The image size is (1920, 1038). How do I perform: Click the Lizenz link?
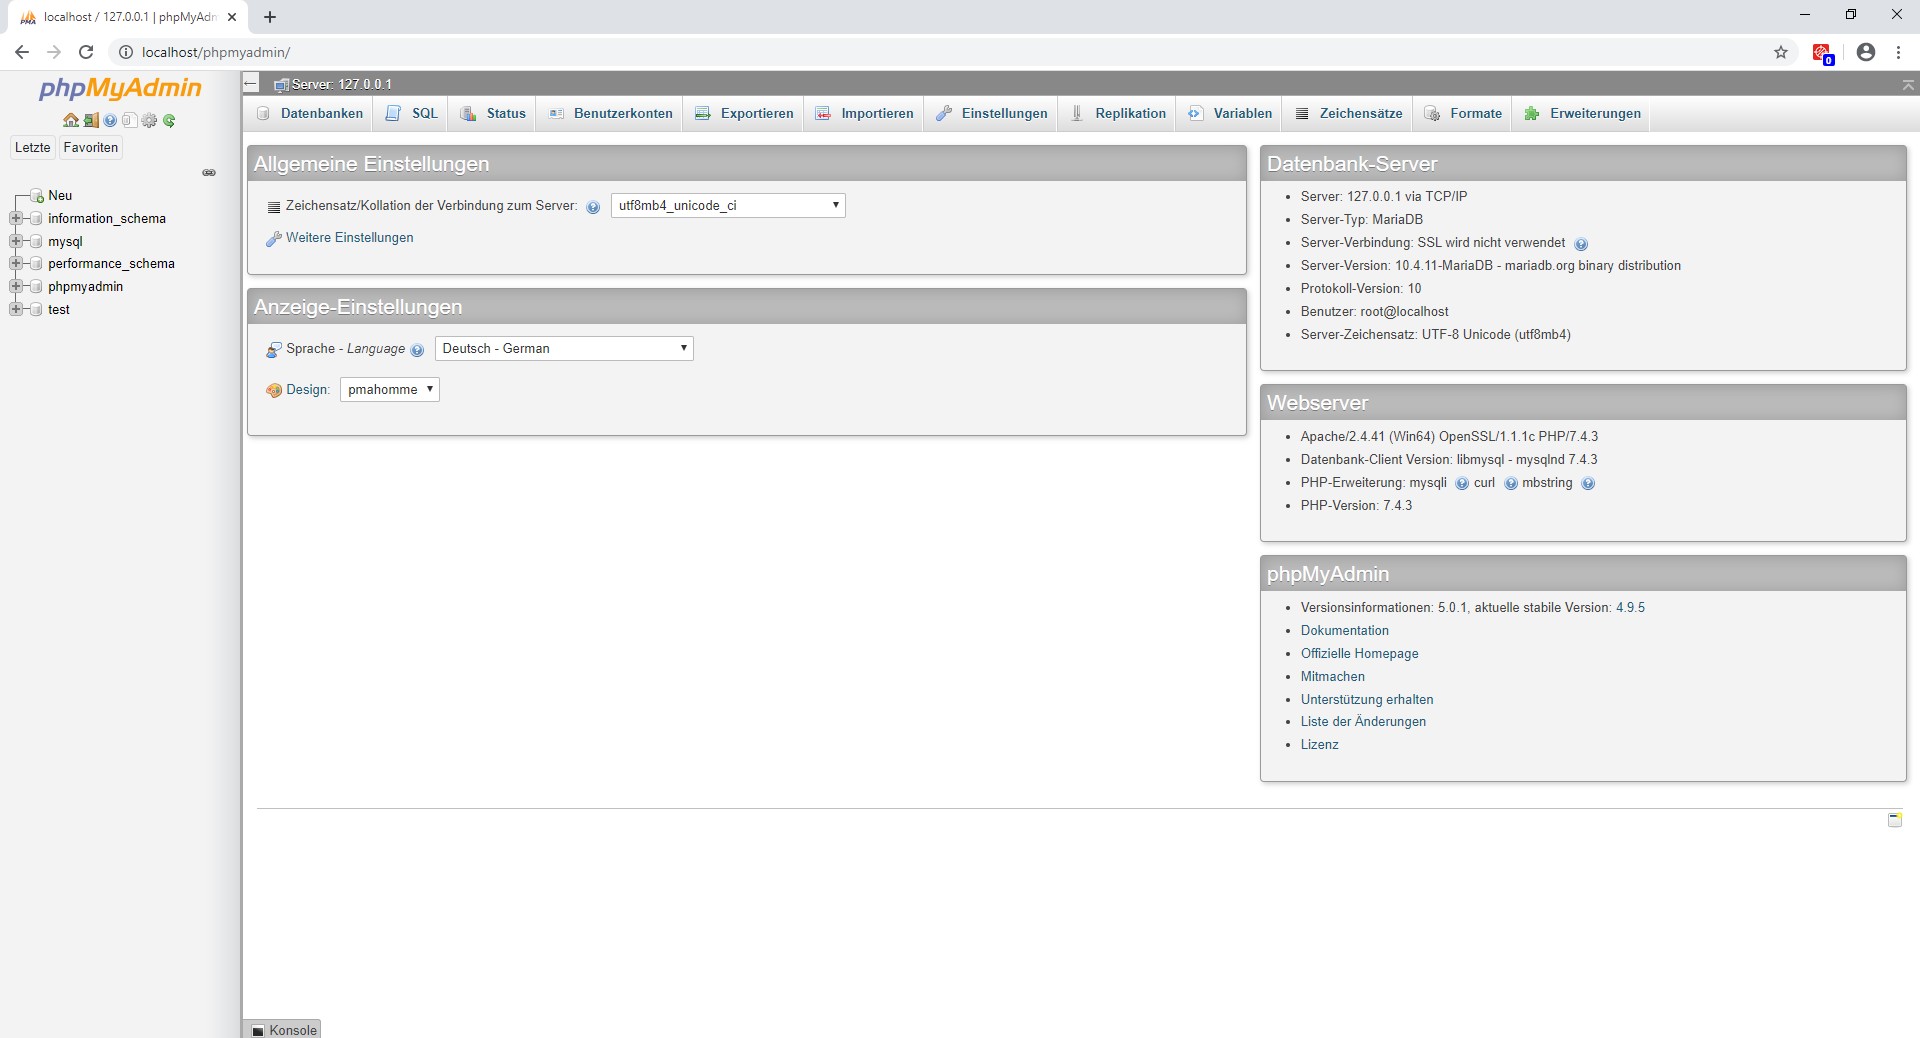coord(1319,745)
